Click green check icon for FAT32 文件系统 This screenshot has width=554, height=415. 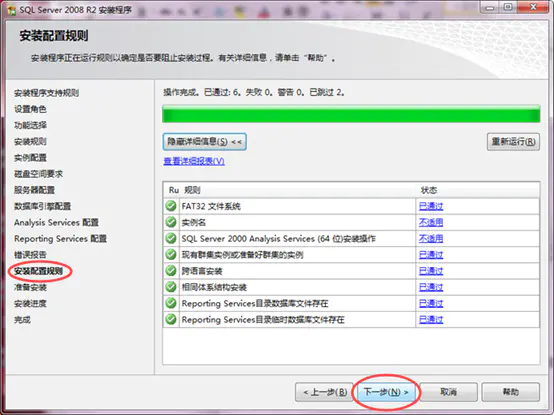[171, 206]
